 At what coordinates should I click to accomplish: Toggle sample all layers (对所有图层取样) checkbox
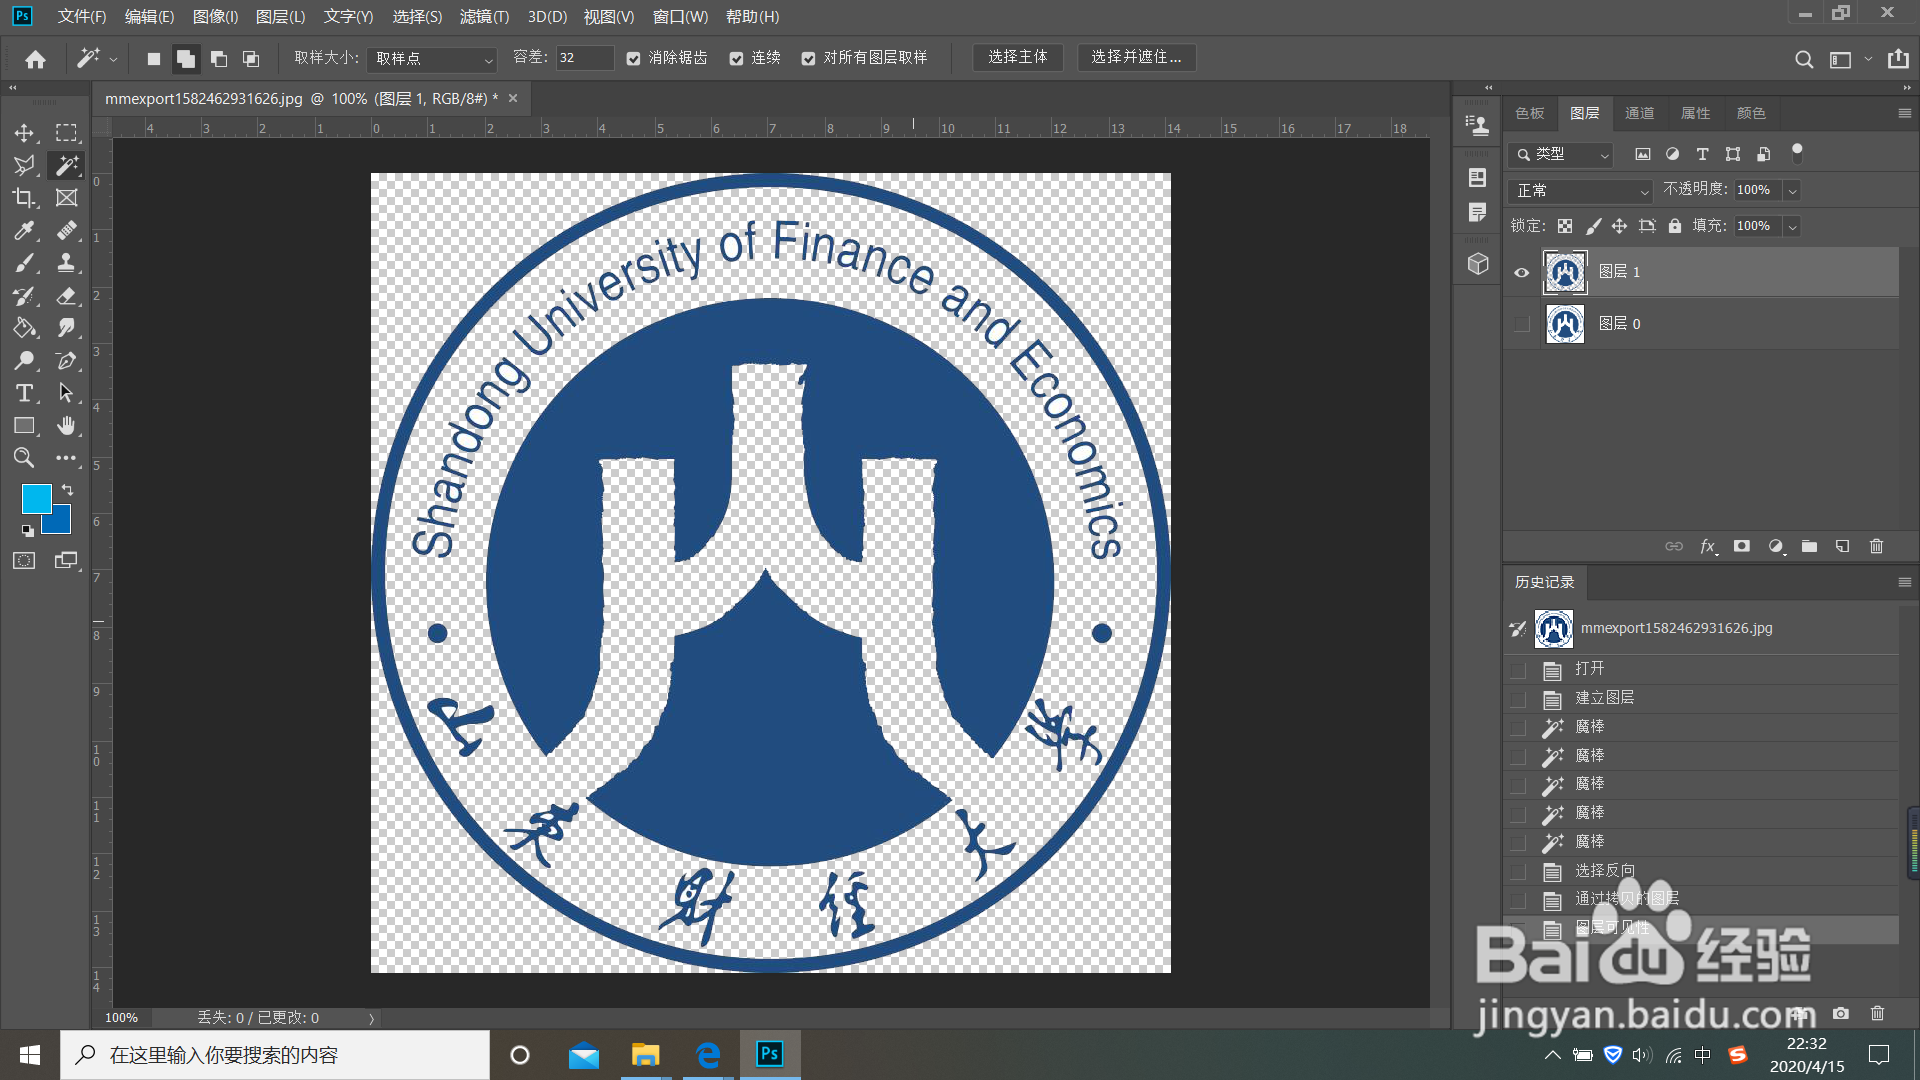[x=808, y=59]
